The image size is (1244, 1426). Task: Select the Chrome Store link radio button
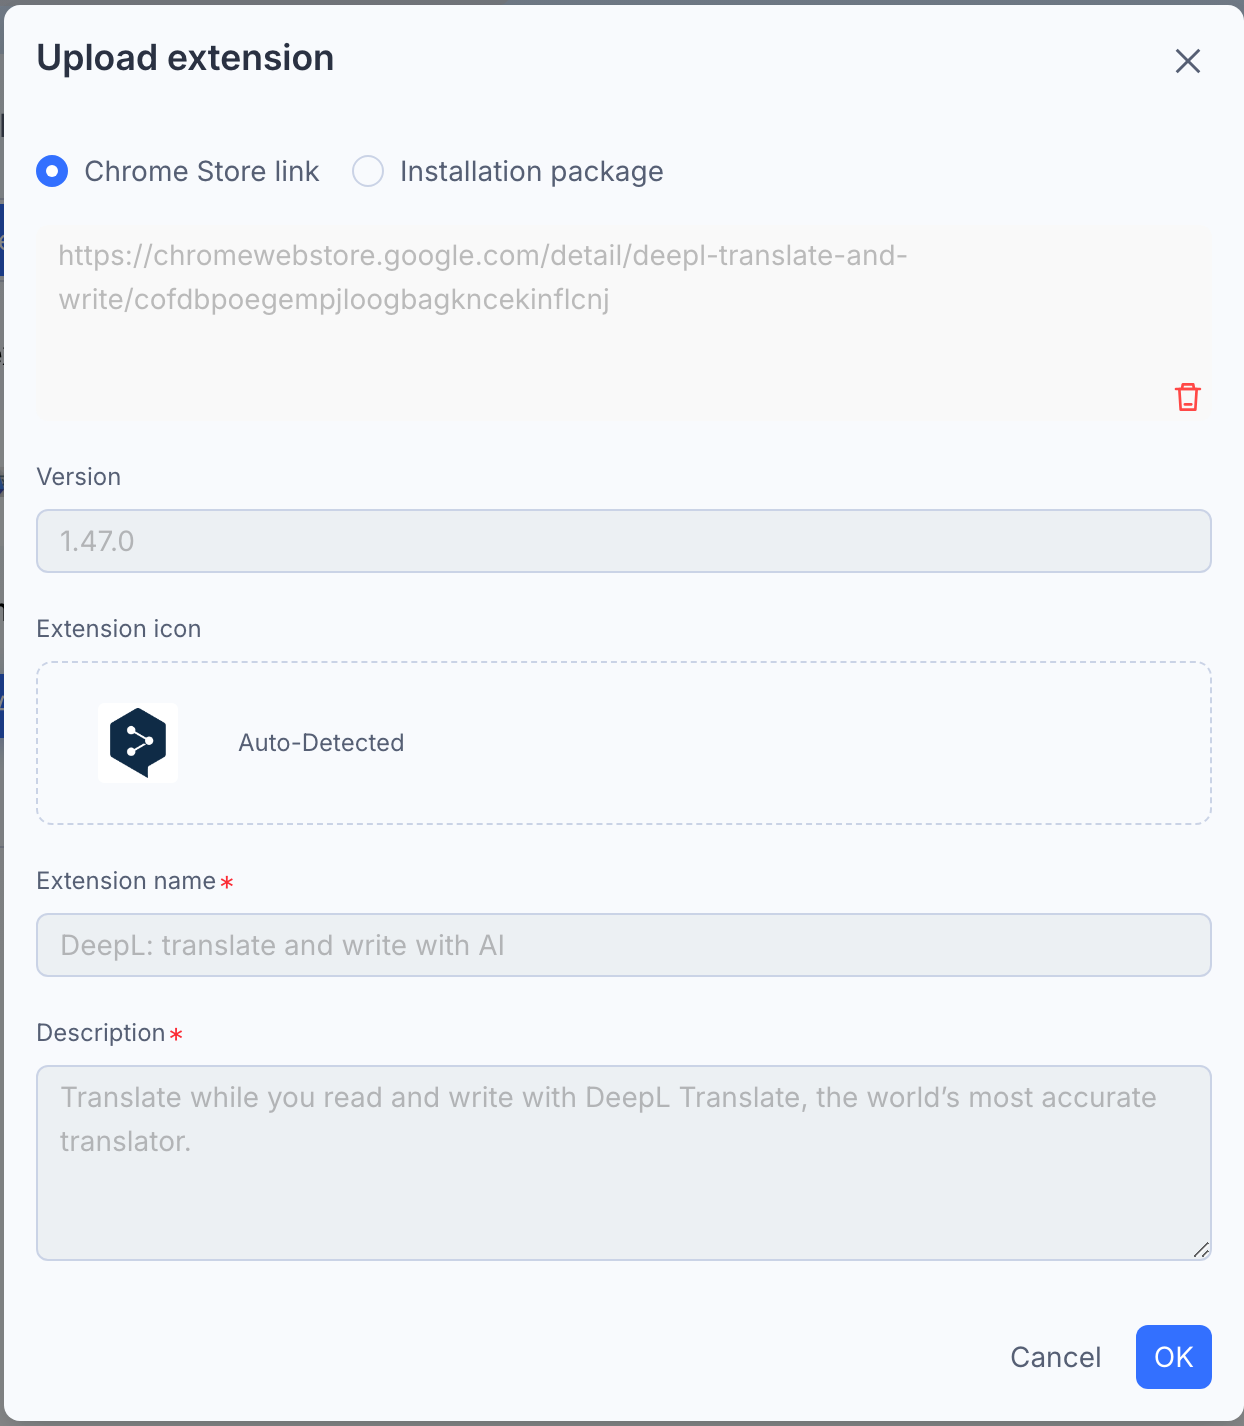(x=52, y=171)
